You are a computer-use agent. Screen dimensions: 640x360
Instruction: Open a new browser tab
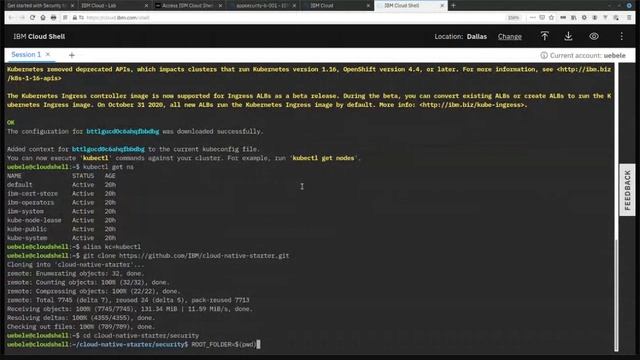(x=453, y=6)
